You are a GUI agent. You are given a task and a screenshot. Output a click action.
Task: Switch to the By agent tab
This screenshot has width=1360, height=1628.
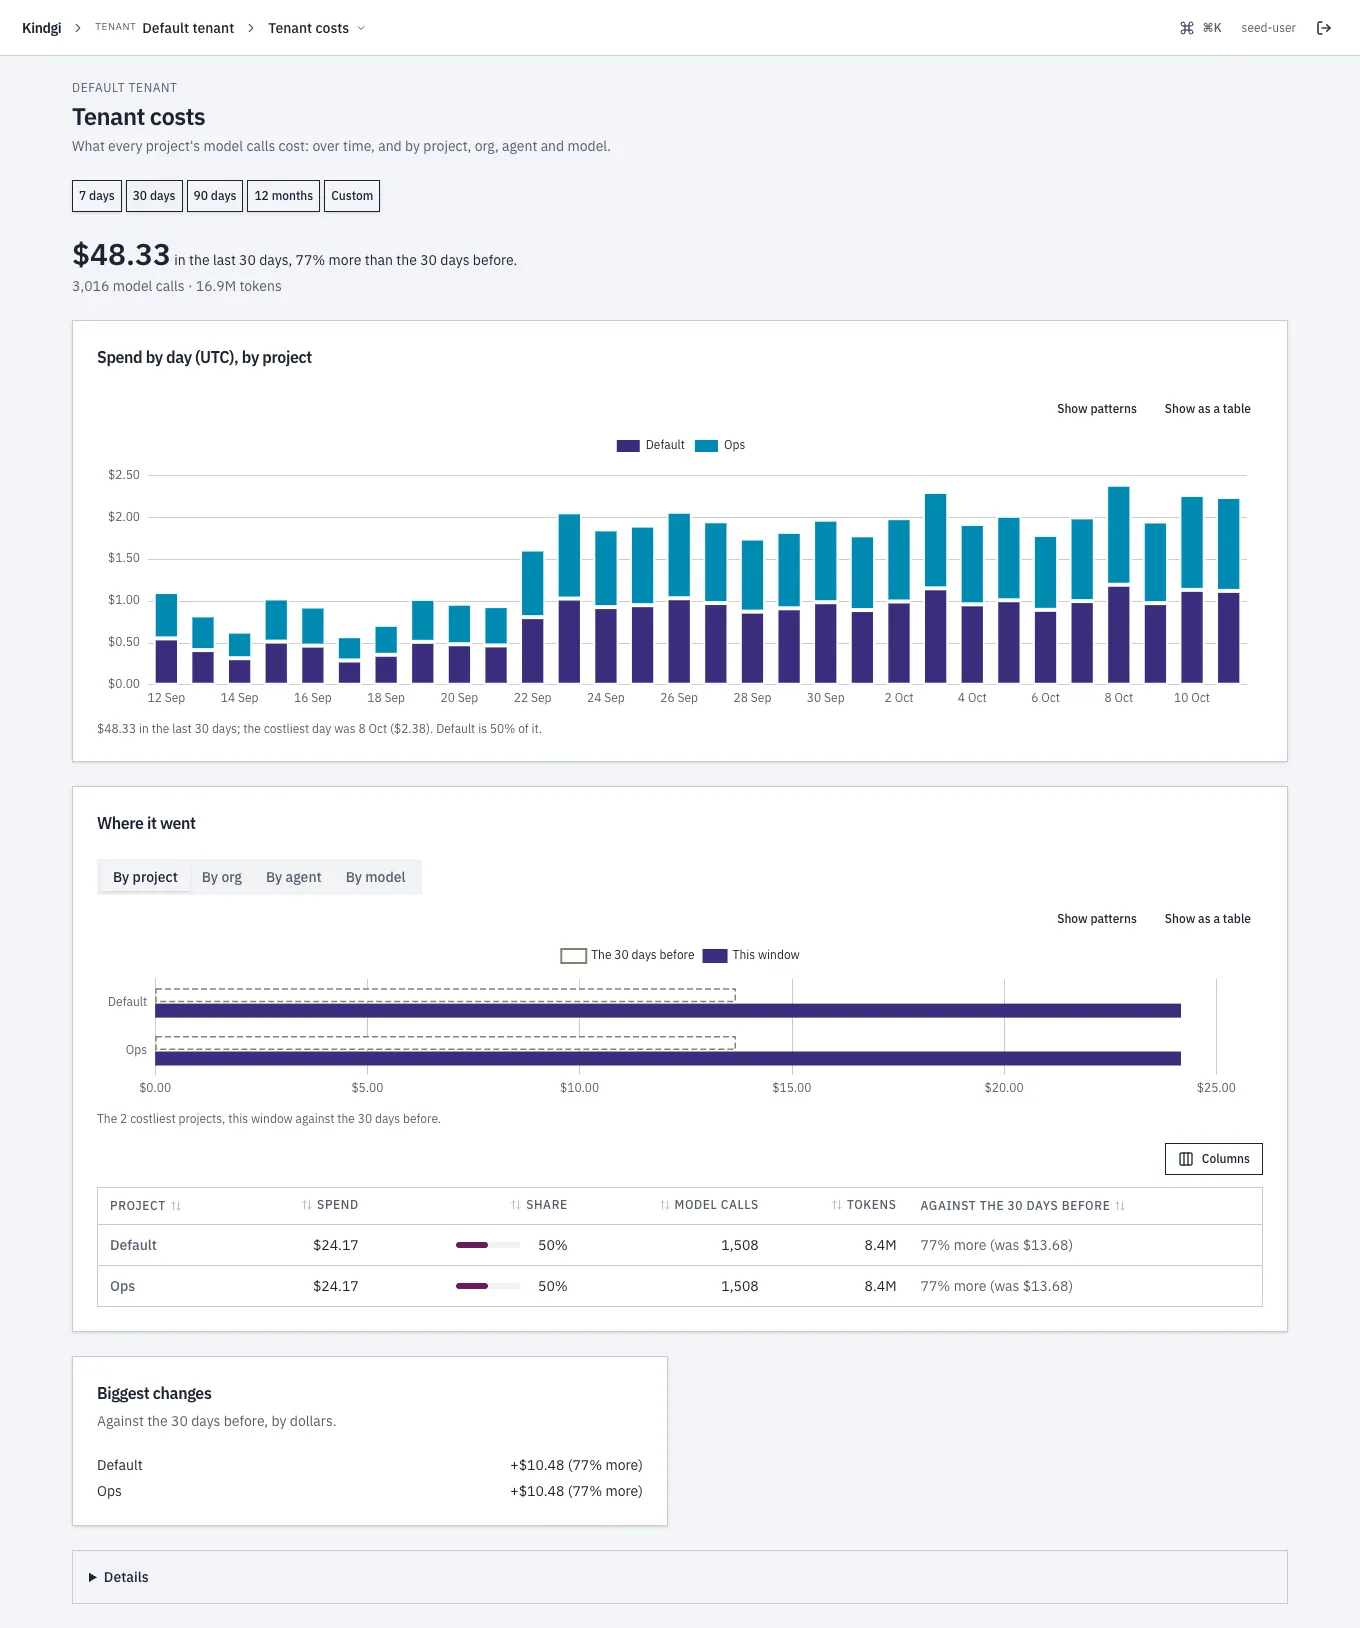pyautogui.click(x=294, y=877)
